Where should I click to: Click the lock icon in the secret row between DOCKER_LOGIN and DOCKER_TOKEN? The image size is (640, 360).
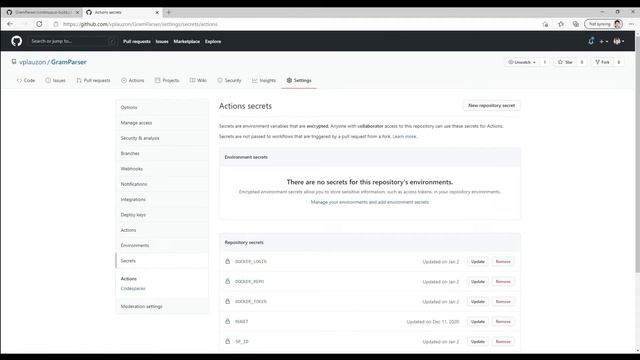click(x=228, y=281)
